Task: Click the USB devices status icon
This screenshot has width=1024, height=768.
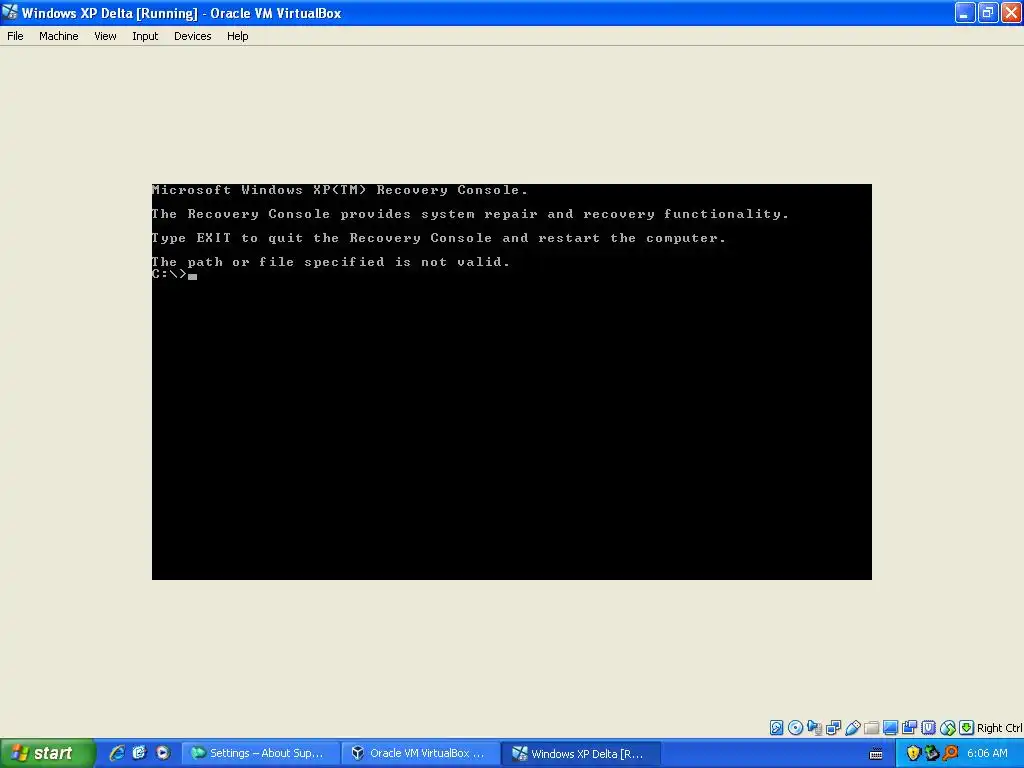Action: point(852,728)
